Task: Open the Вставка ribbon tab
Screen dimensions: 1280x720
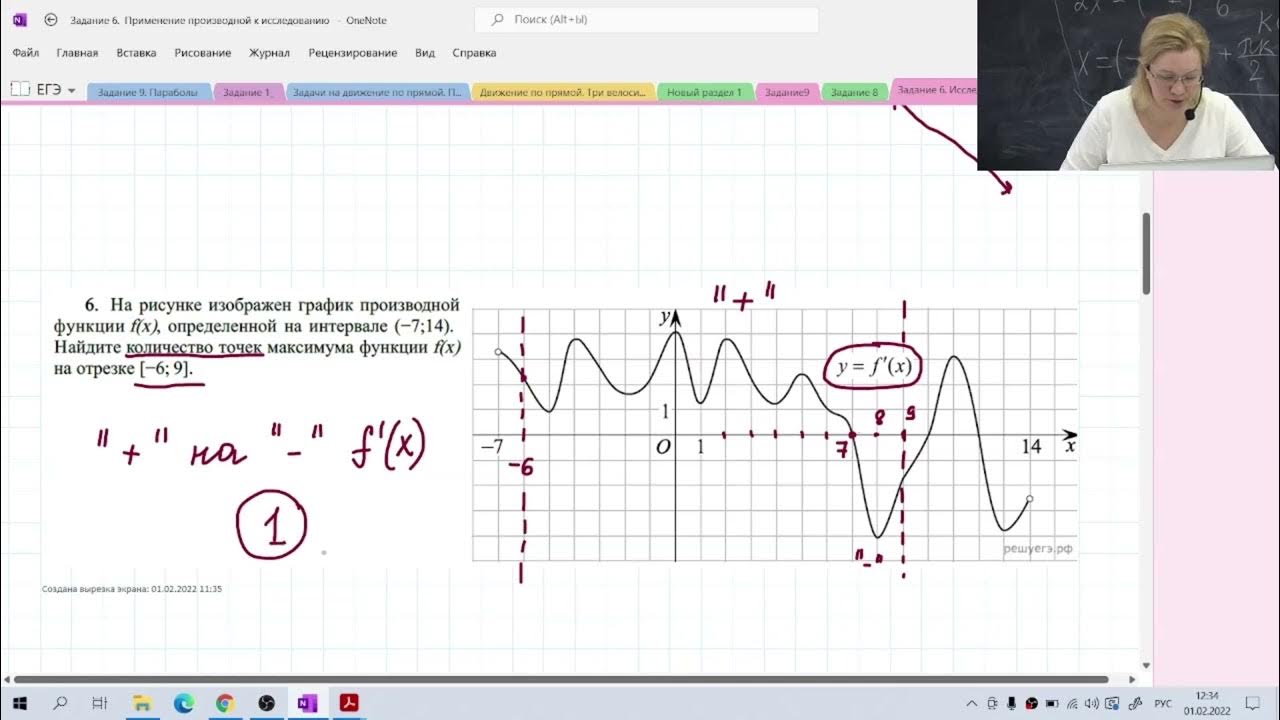Action: 136,53
